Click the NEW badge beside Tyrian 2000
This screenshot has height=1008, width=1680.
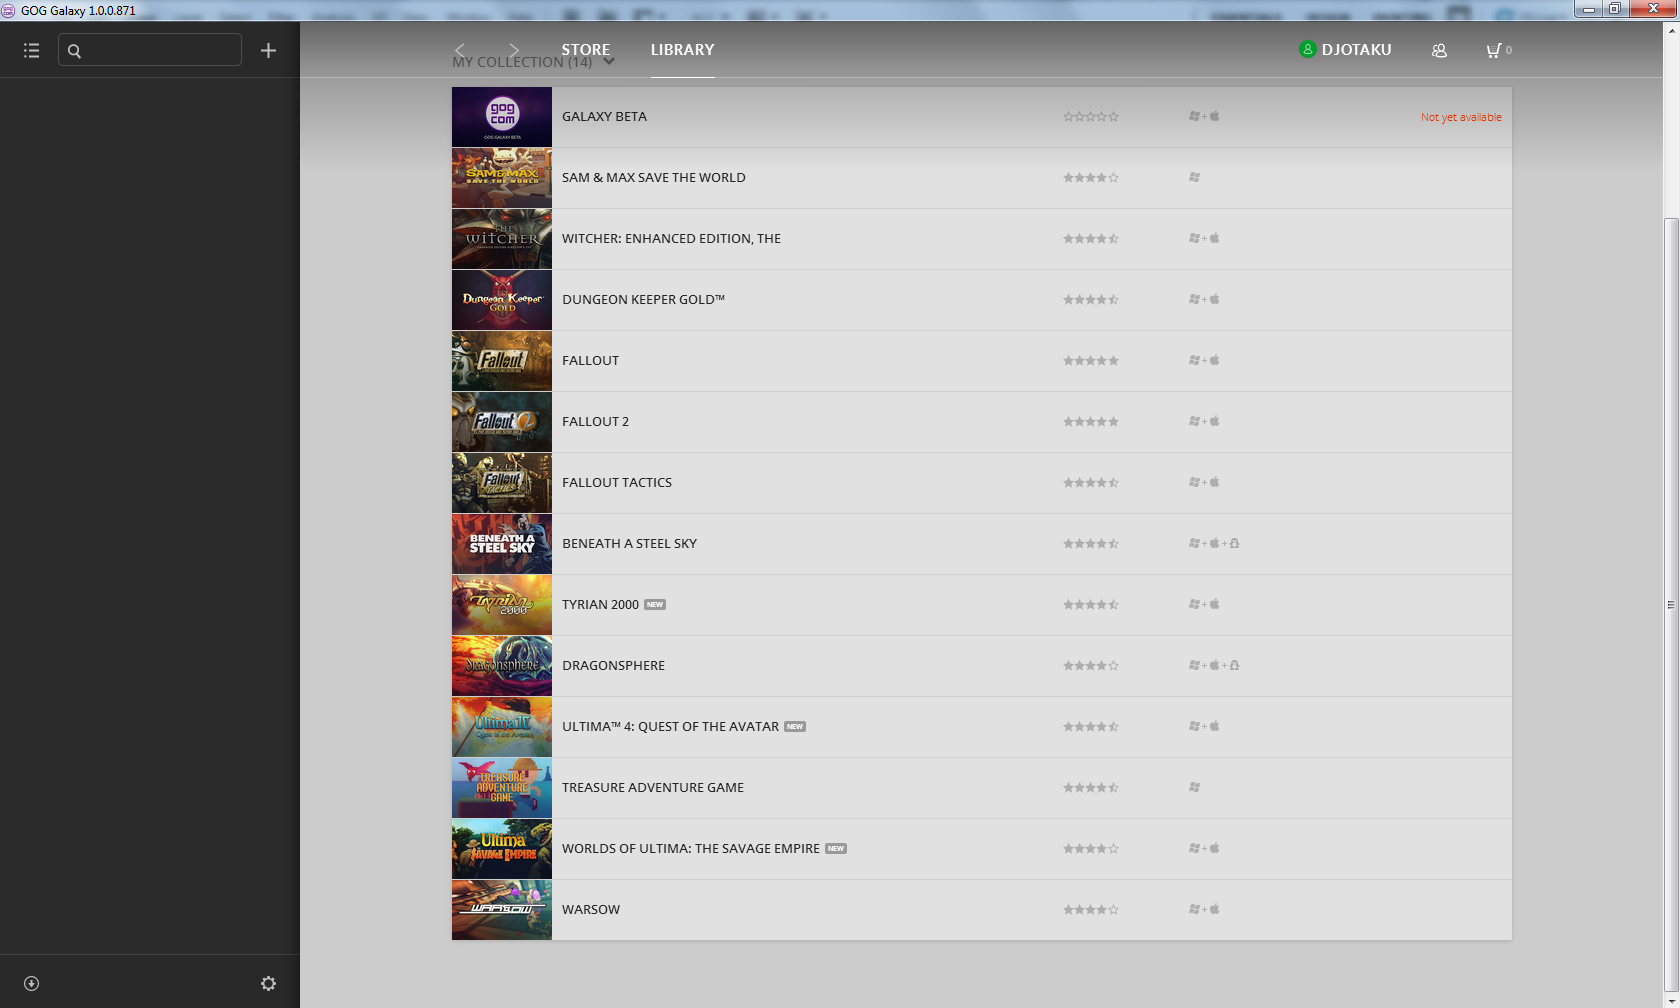tap(655, 605)
